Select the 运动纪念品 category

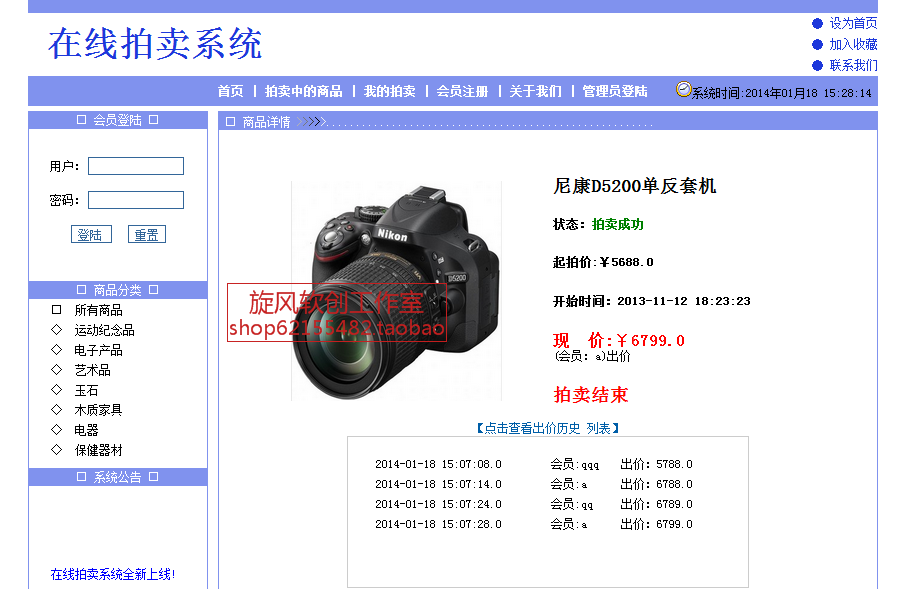(104, 330)
